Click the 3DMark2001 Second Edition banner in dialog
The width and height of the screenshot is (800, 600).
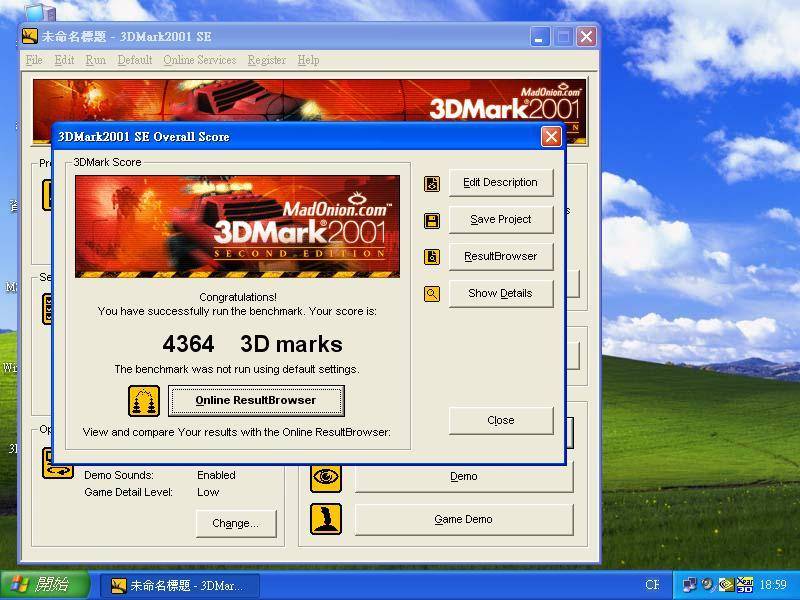tap(237, 227)
